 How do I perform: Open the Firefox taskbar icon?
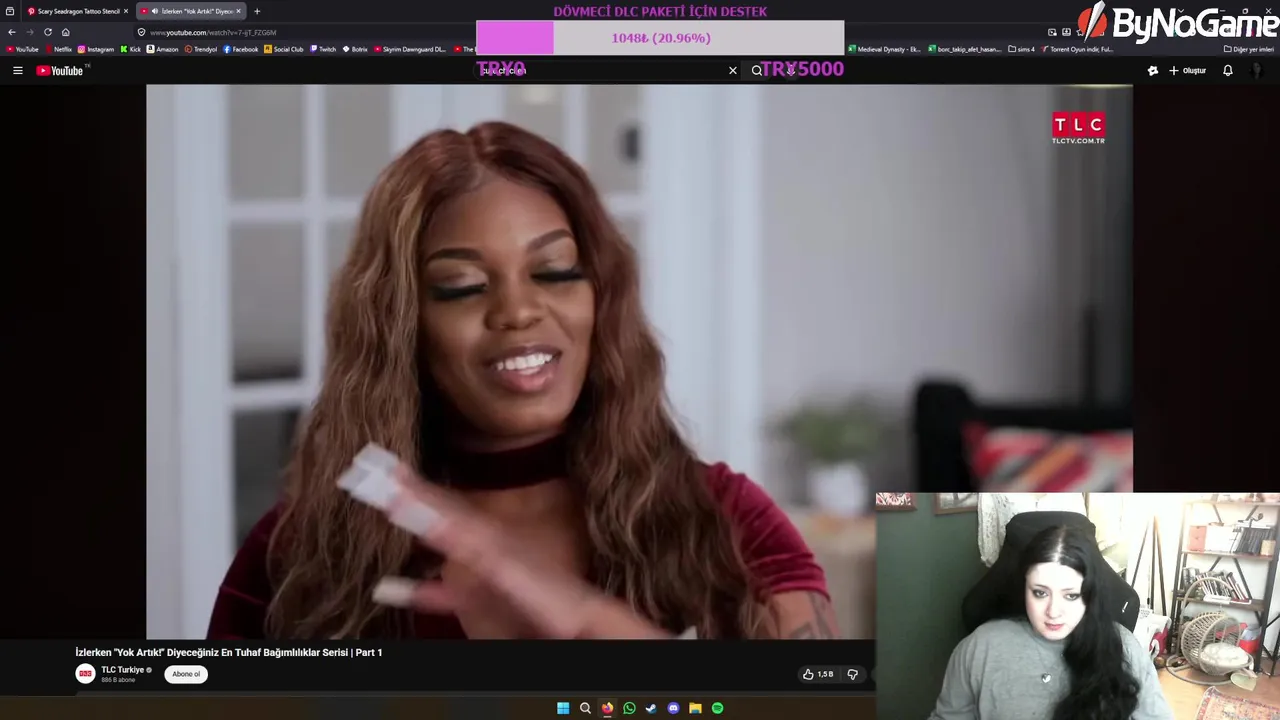click(x=607, y=708)
